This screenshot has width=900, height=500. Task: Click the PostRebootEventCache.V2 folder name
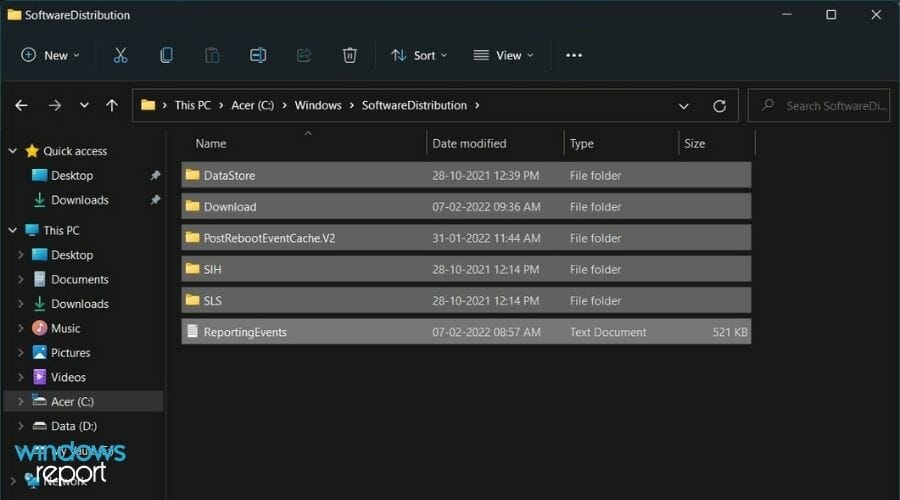269,238
